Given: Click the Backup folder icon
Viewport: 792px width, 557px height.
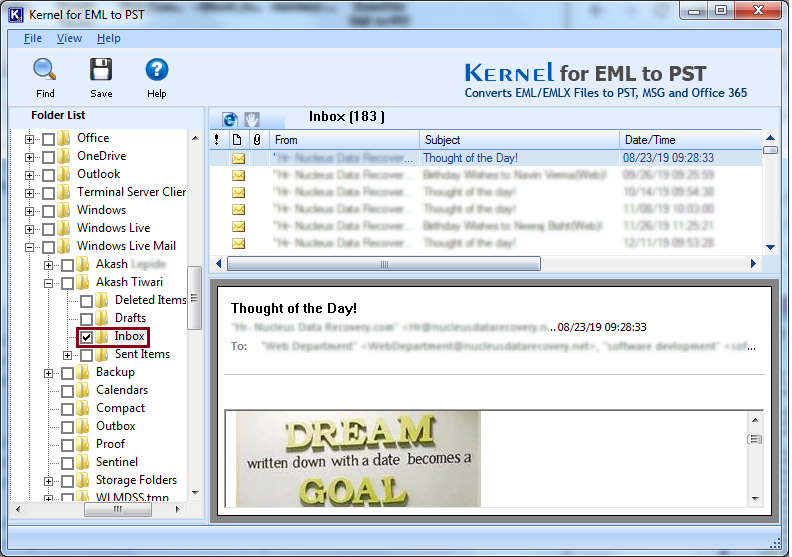Looking at the screenshot, I should [x=83, y=373].
